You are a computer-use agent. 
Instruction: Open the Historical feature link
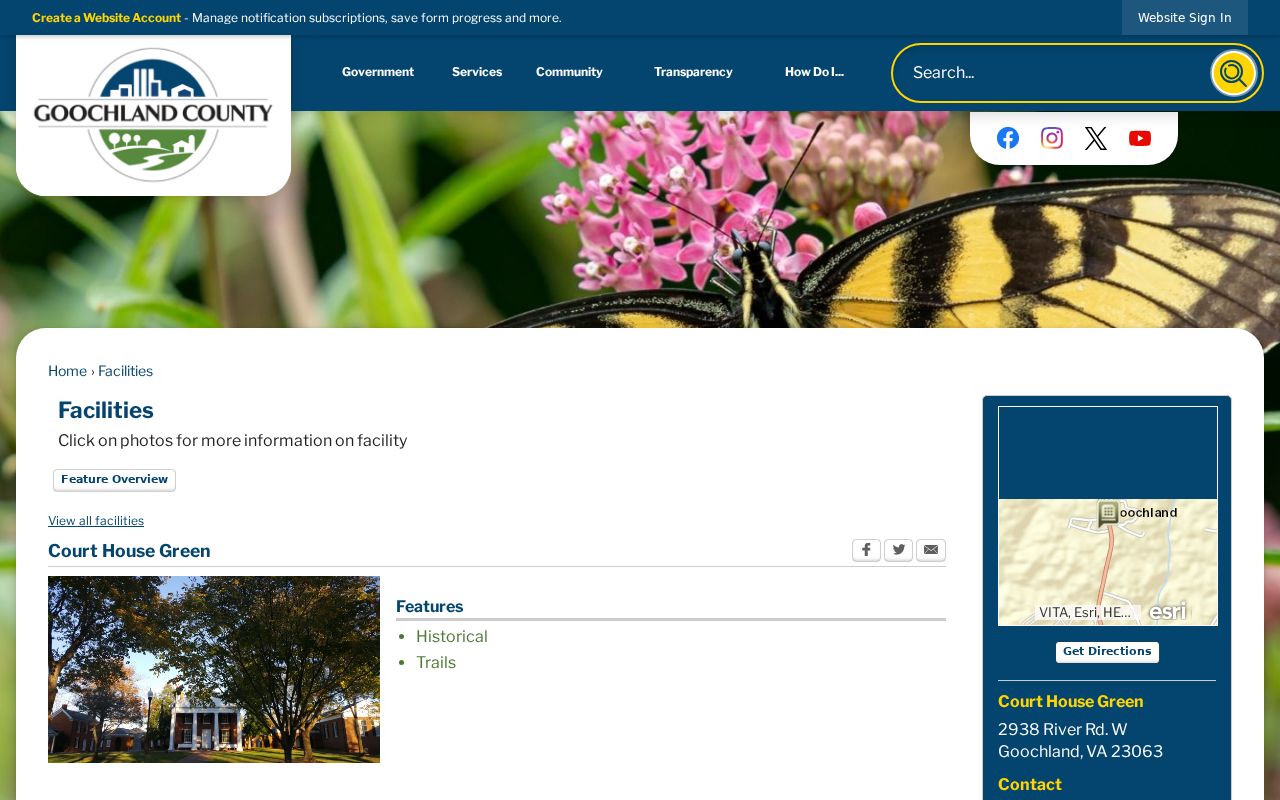[452, 637]
